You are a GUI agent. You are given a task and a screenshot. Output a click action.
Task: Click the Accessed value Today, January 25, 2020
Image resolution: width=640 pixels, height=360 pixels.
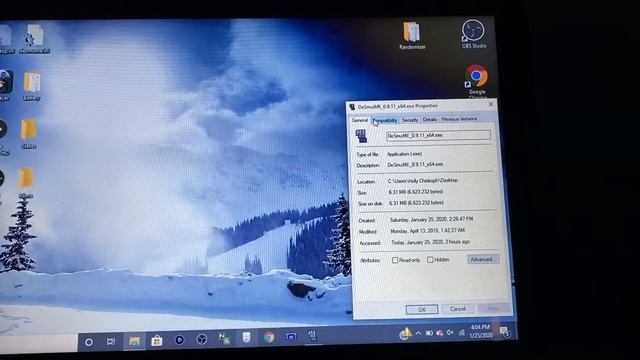tap(431, 242)
